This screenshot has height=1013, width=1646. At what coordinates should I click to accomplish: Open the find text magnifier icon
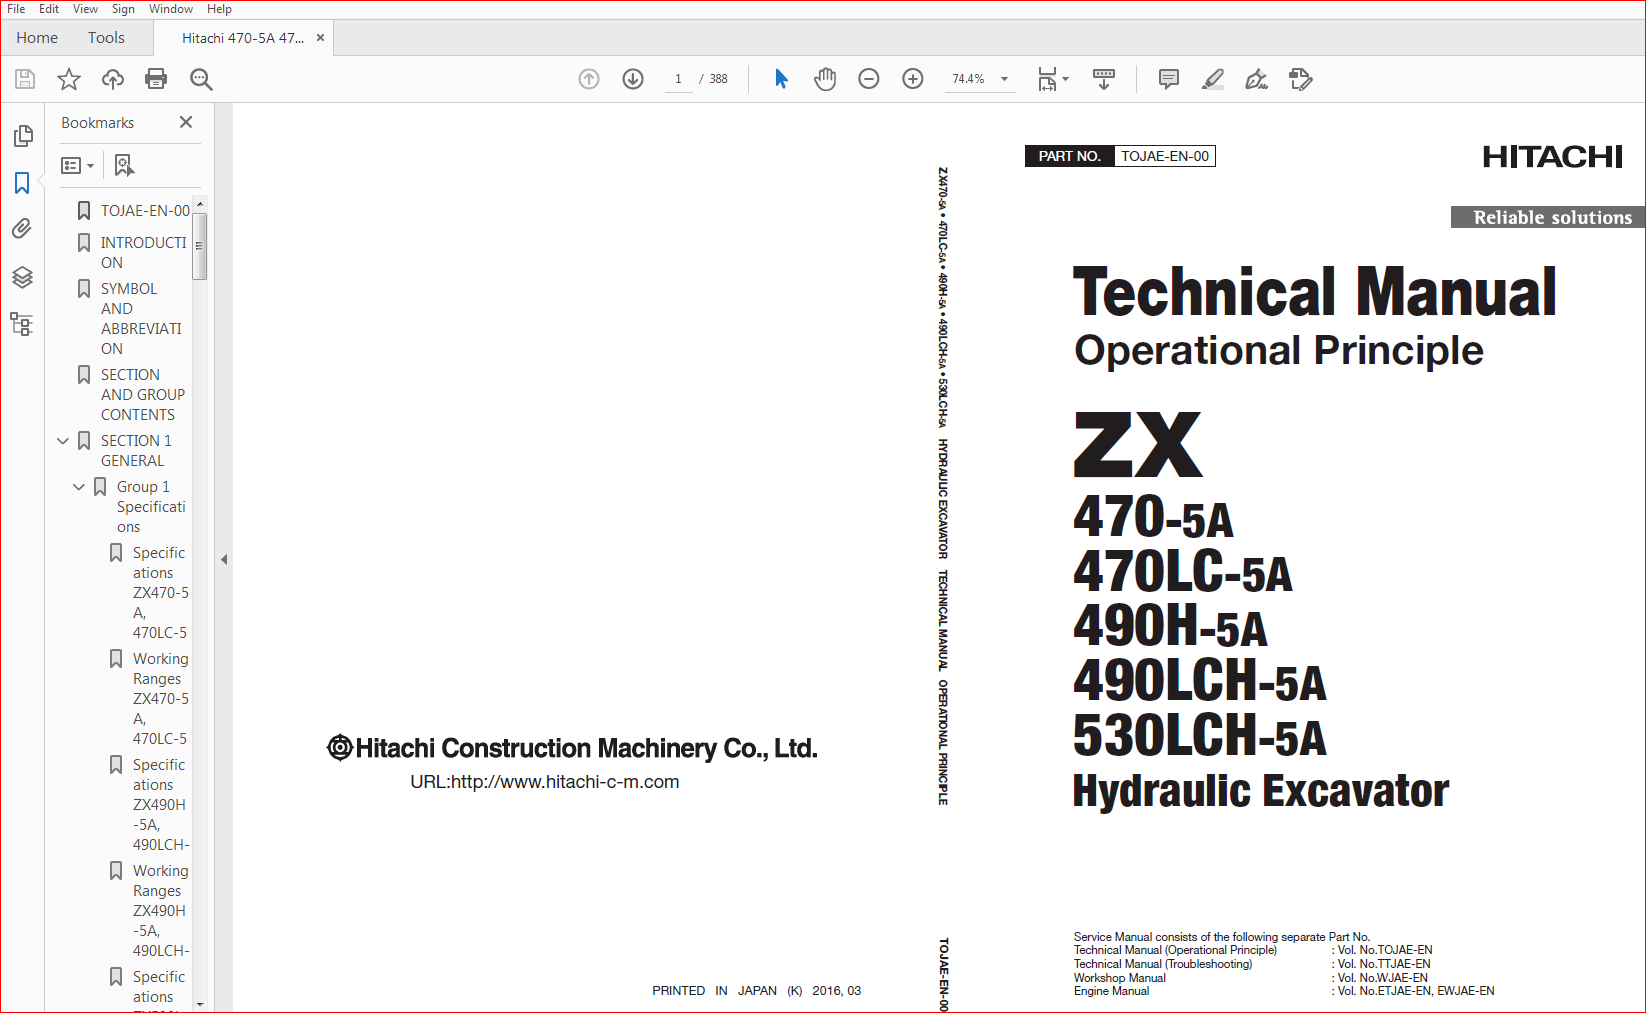[x=201, y=79]
